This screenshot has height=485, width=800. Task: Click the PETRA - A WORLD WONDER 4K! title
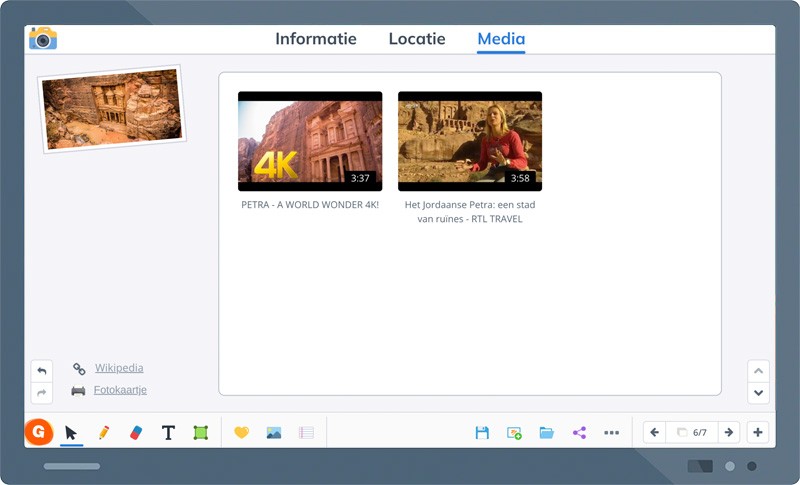pyautogui.click(x=310, y=205)
